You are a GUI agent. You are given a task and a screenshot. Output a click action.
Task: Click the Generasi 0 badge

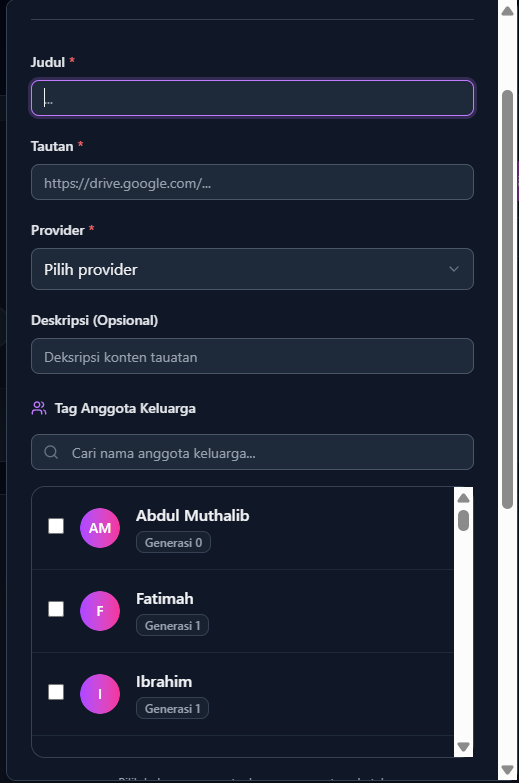click(173, 542)
